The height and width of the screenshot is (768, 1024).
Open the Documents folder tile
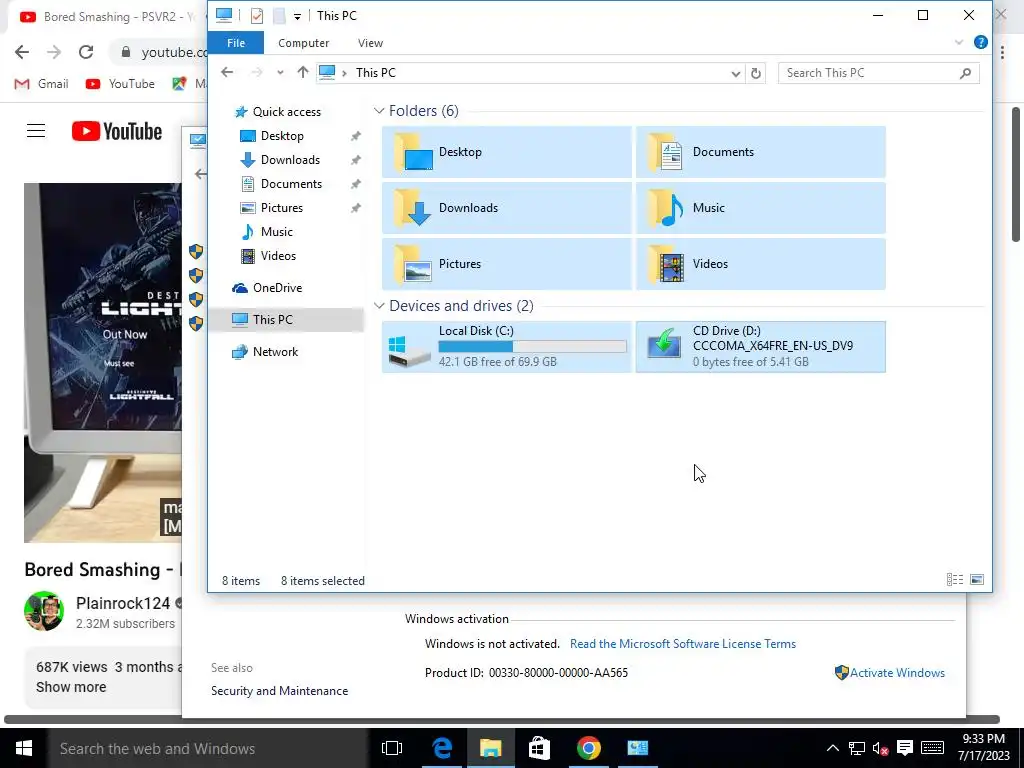coord(761,152)
